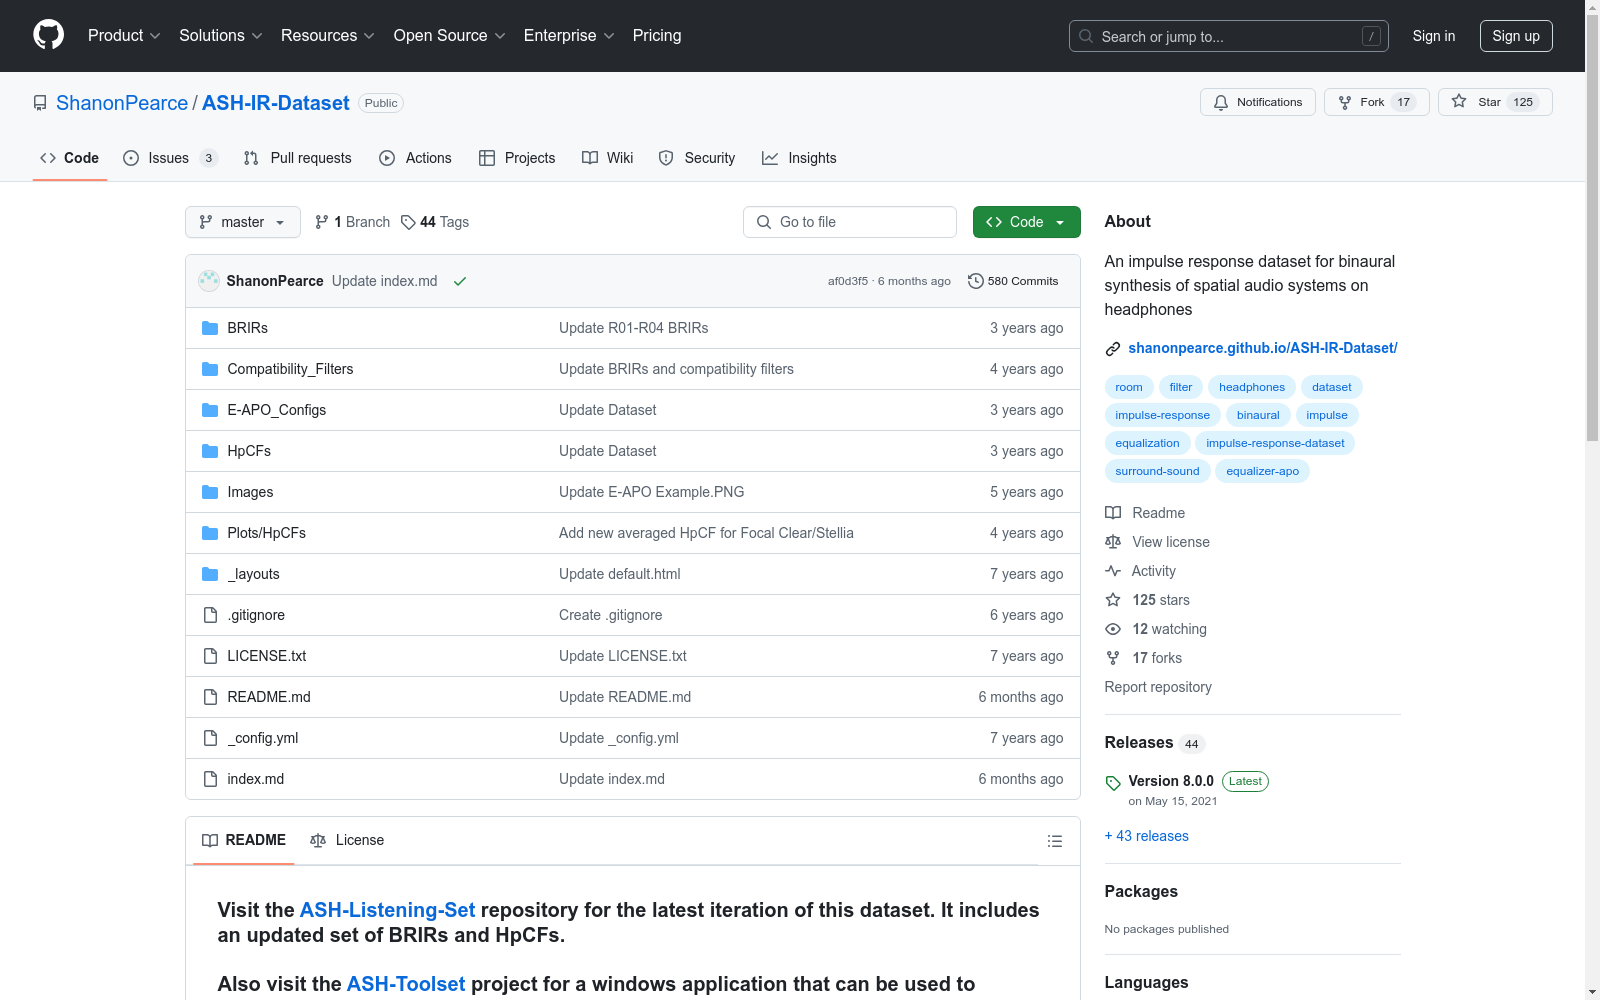The width and height of the screenshot is (1600, 1000).
Task: Click the Images folder icon
Action: pyautogui.click(x=210, y=492)
